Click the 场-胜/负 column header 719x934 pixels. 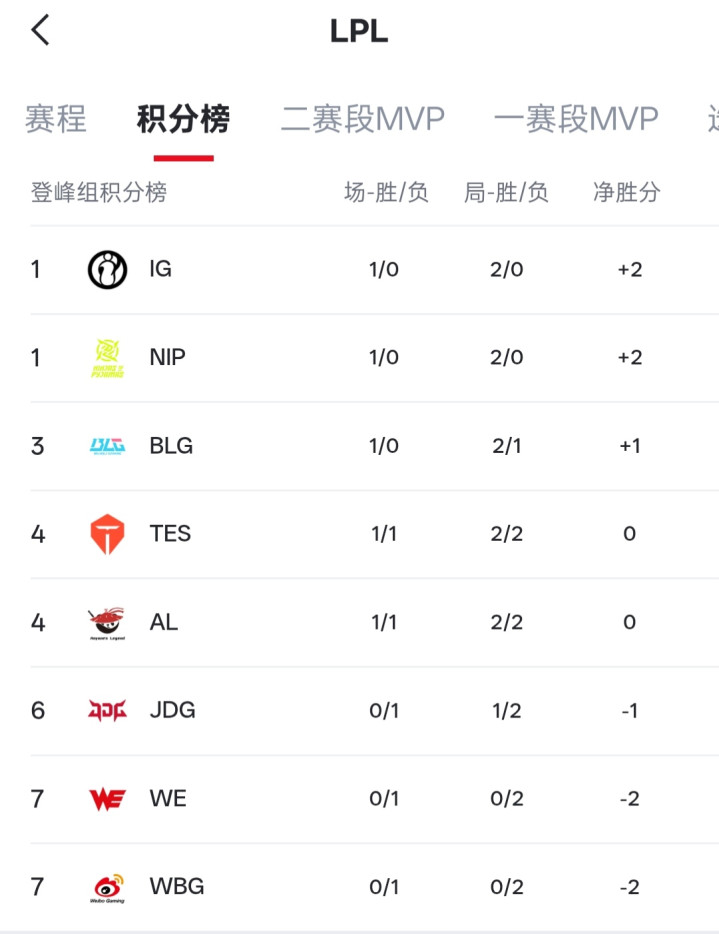pyautogui.click(x=386, y=193)
